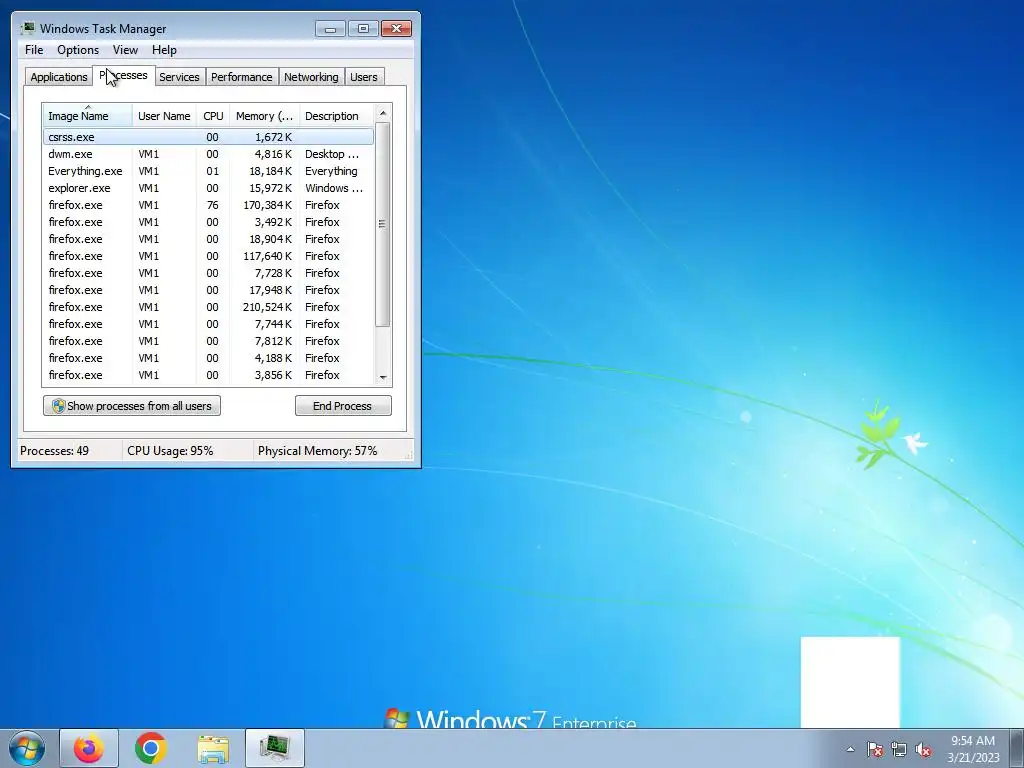Open the Windows Start orb
Viewport: 1024px width, 768px height.
click(x=27, y=748)
